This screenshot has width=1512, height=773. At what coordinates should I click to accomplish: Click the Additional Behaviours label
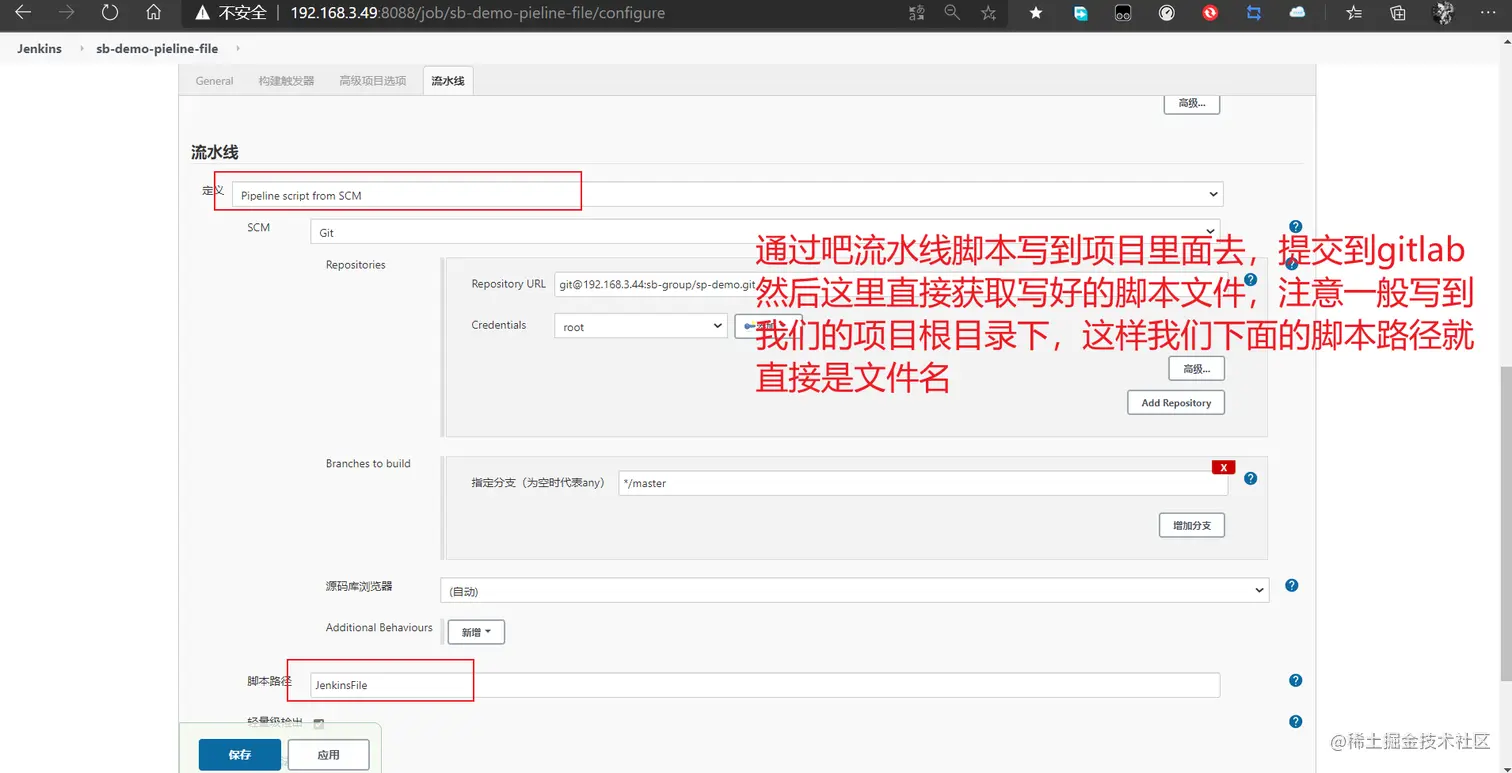379,628
